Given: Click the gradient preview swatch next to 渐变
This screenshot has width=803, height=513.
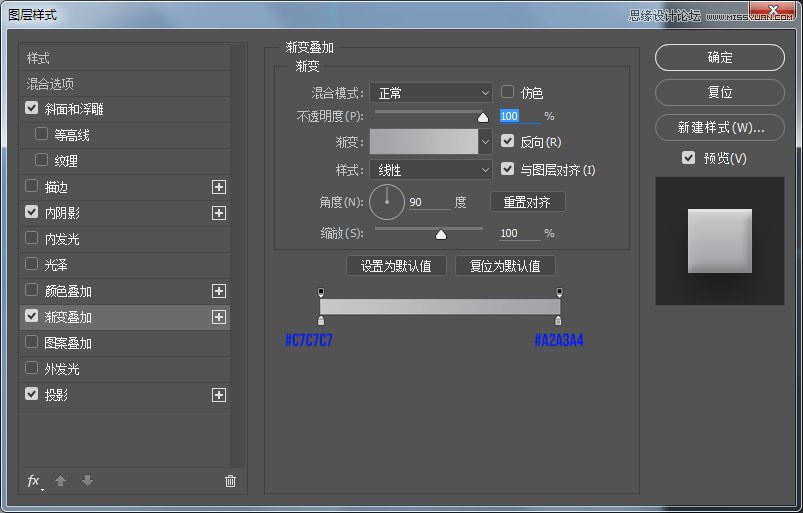Looking at the screenshot, I should coord(424,142).
